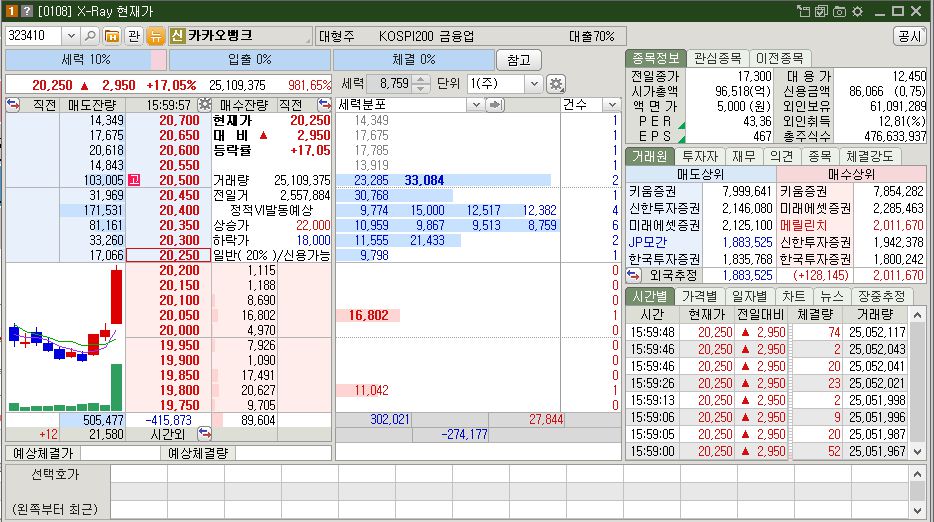Toggle swap arrows icon right of 매수잔량 직전
Viewport: 934px width, 522px height.
(324, 105)
